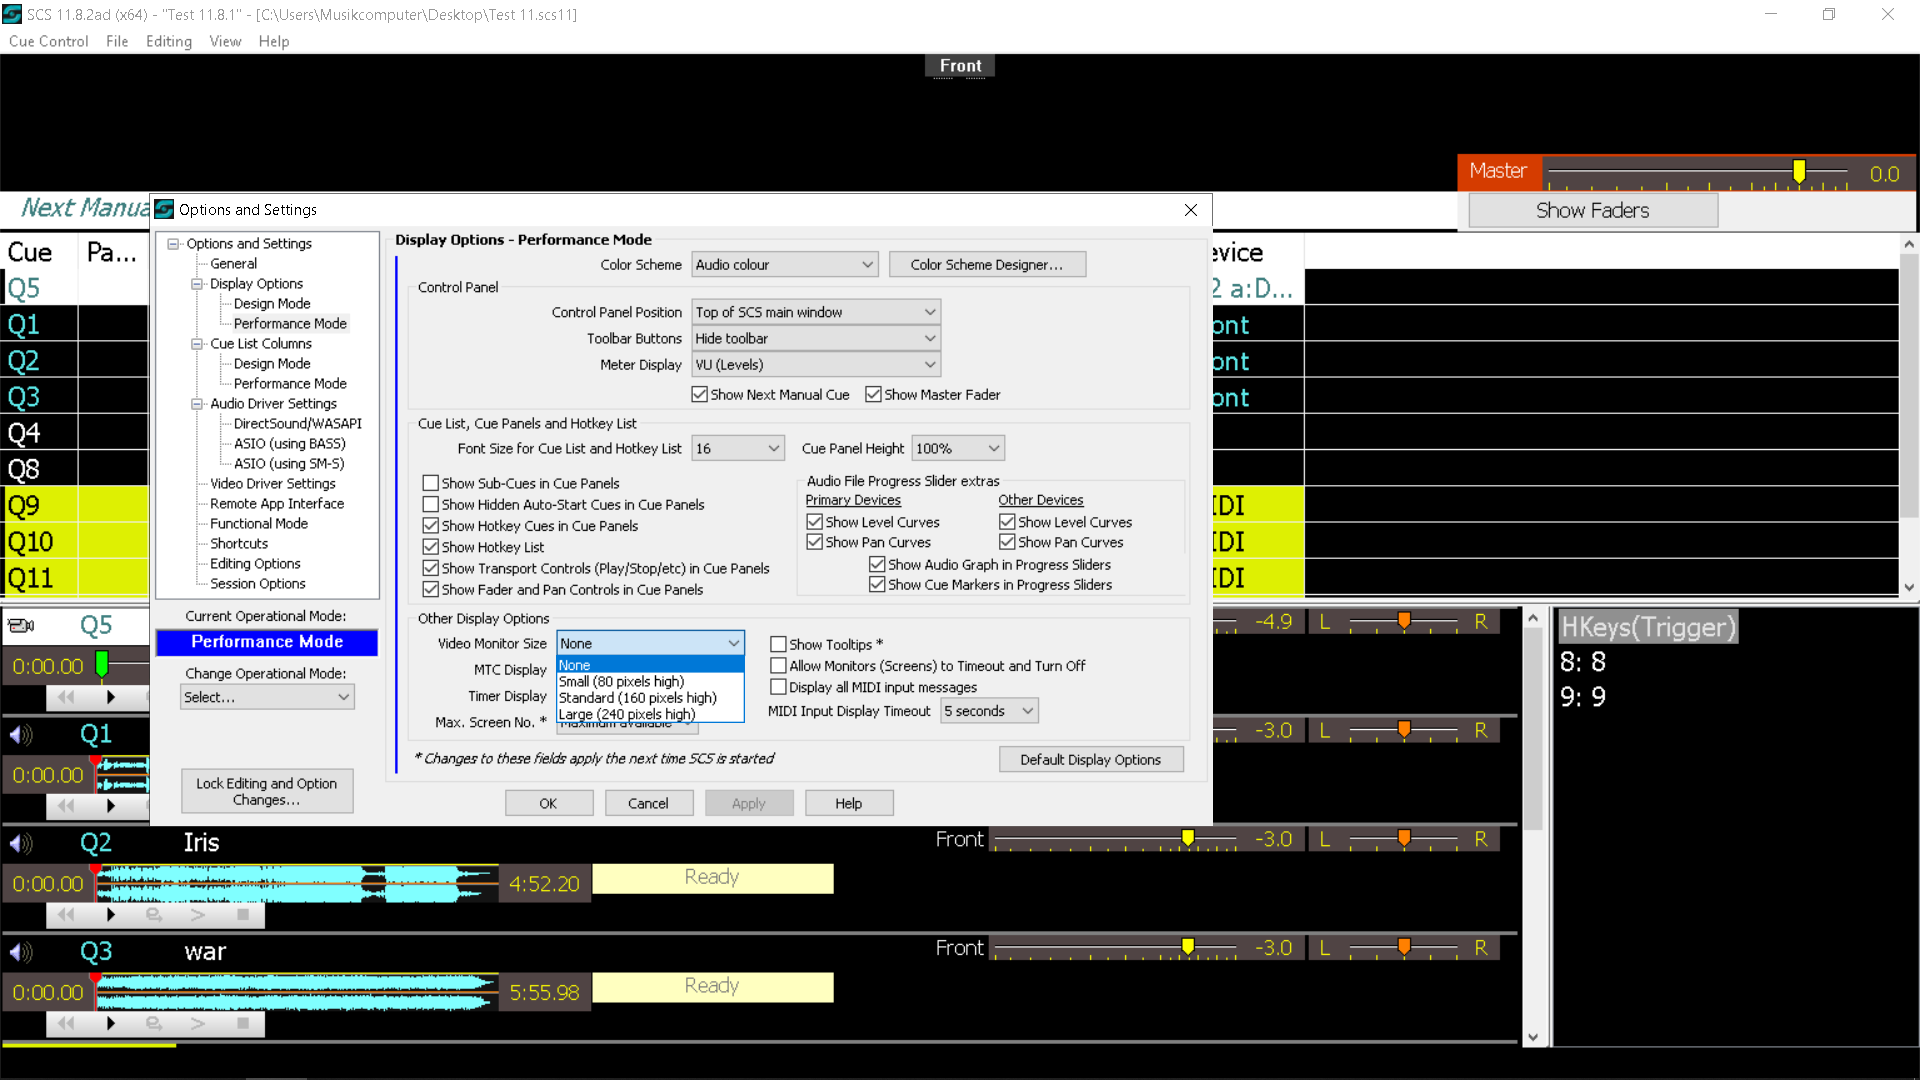Collapse the Audio Driver Settings tree node
This screenshot has height=1080, width=1920.
(197, 403)
